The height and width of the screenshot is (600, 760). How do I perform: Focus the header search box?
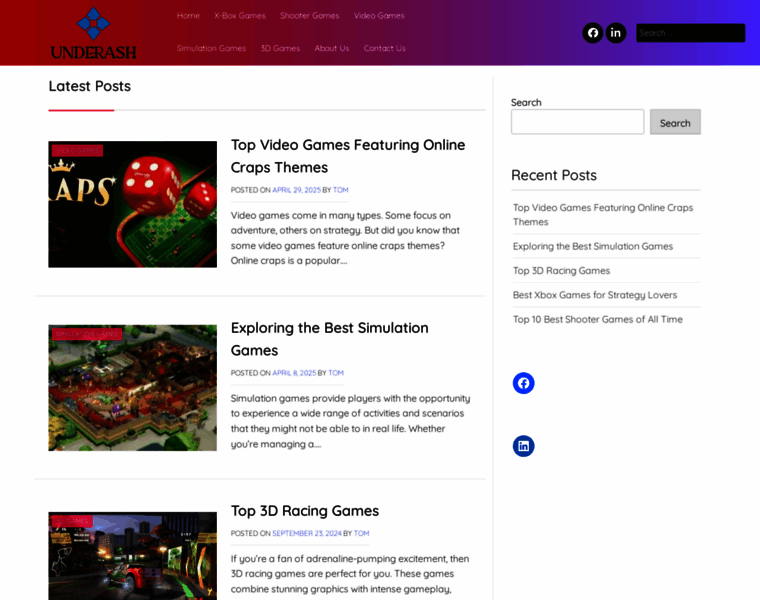point(691,33)
